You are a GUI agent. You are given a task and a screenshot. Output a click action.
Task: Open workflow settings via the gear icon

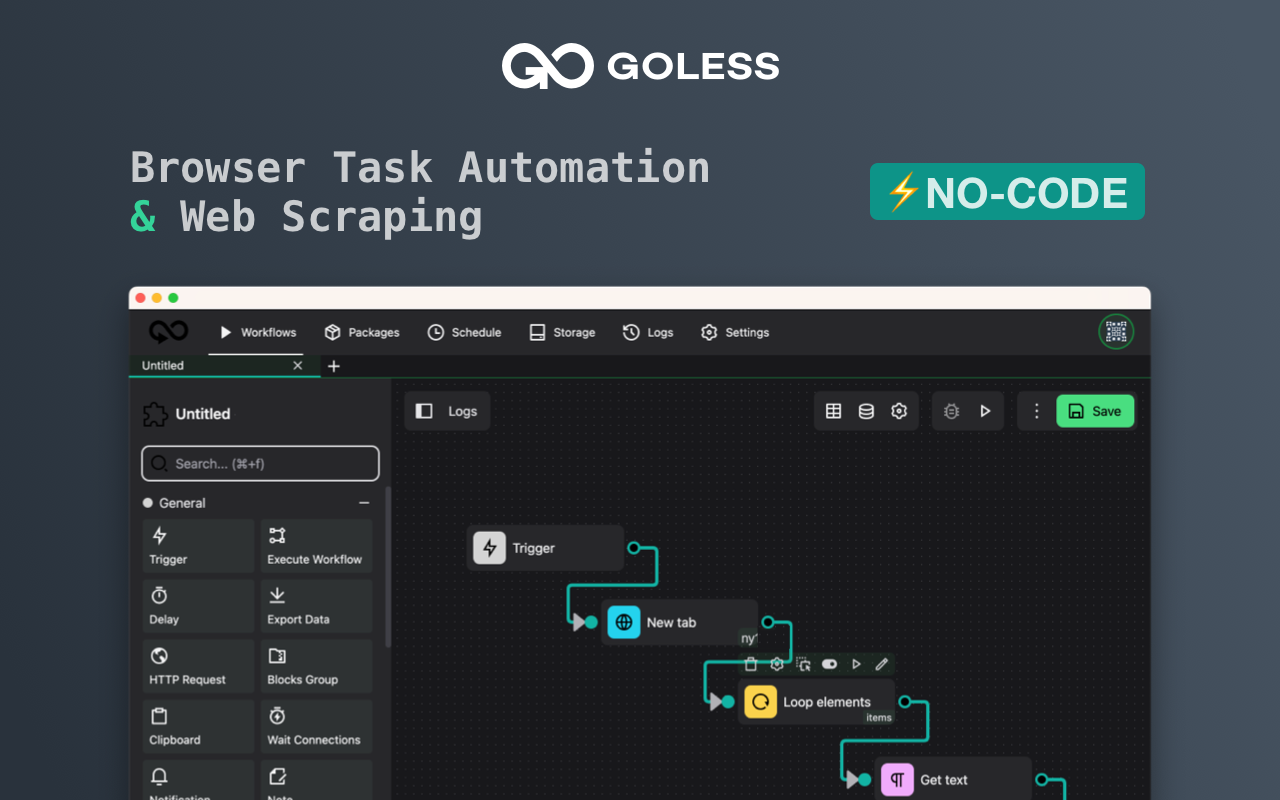[897, 410]
